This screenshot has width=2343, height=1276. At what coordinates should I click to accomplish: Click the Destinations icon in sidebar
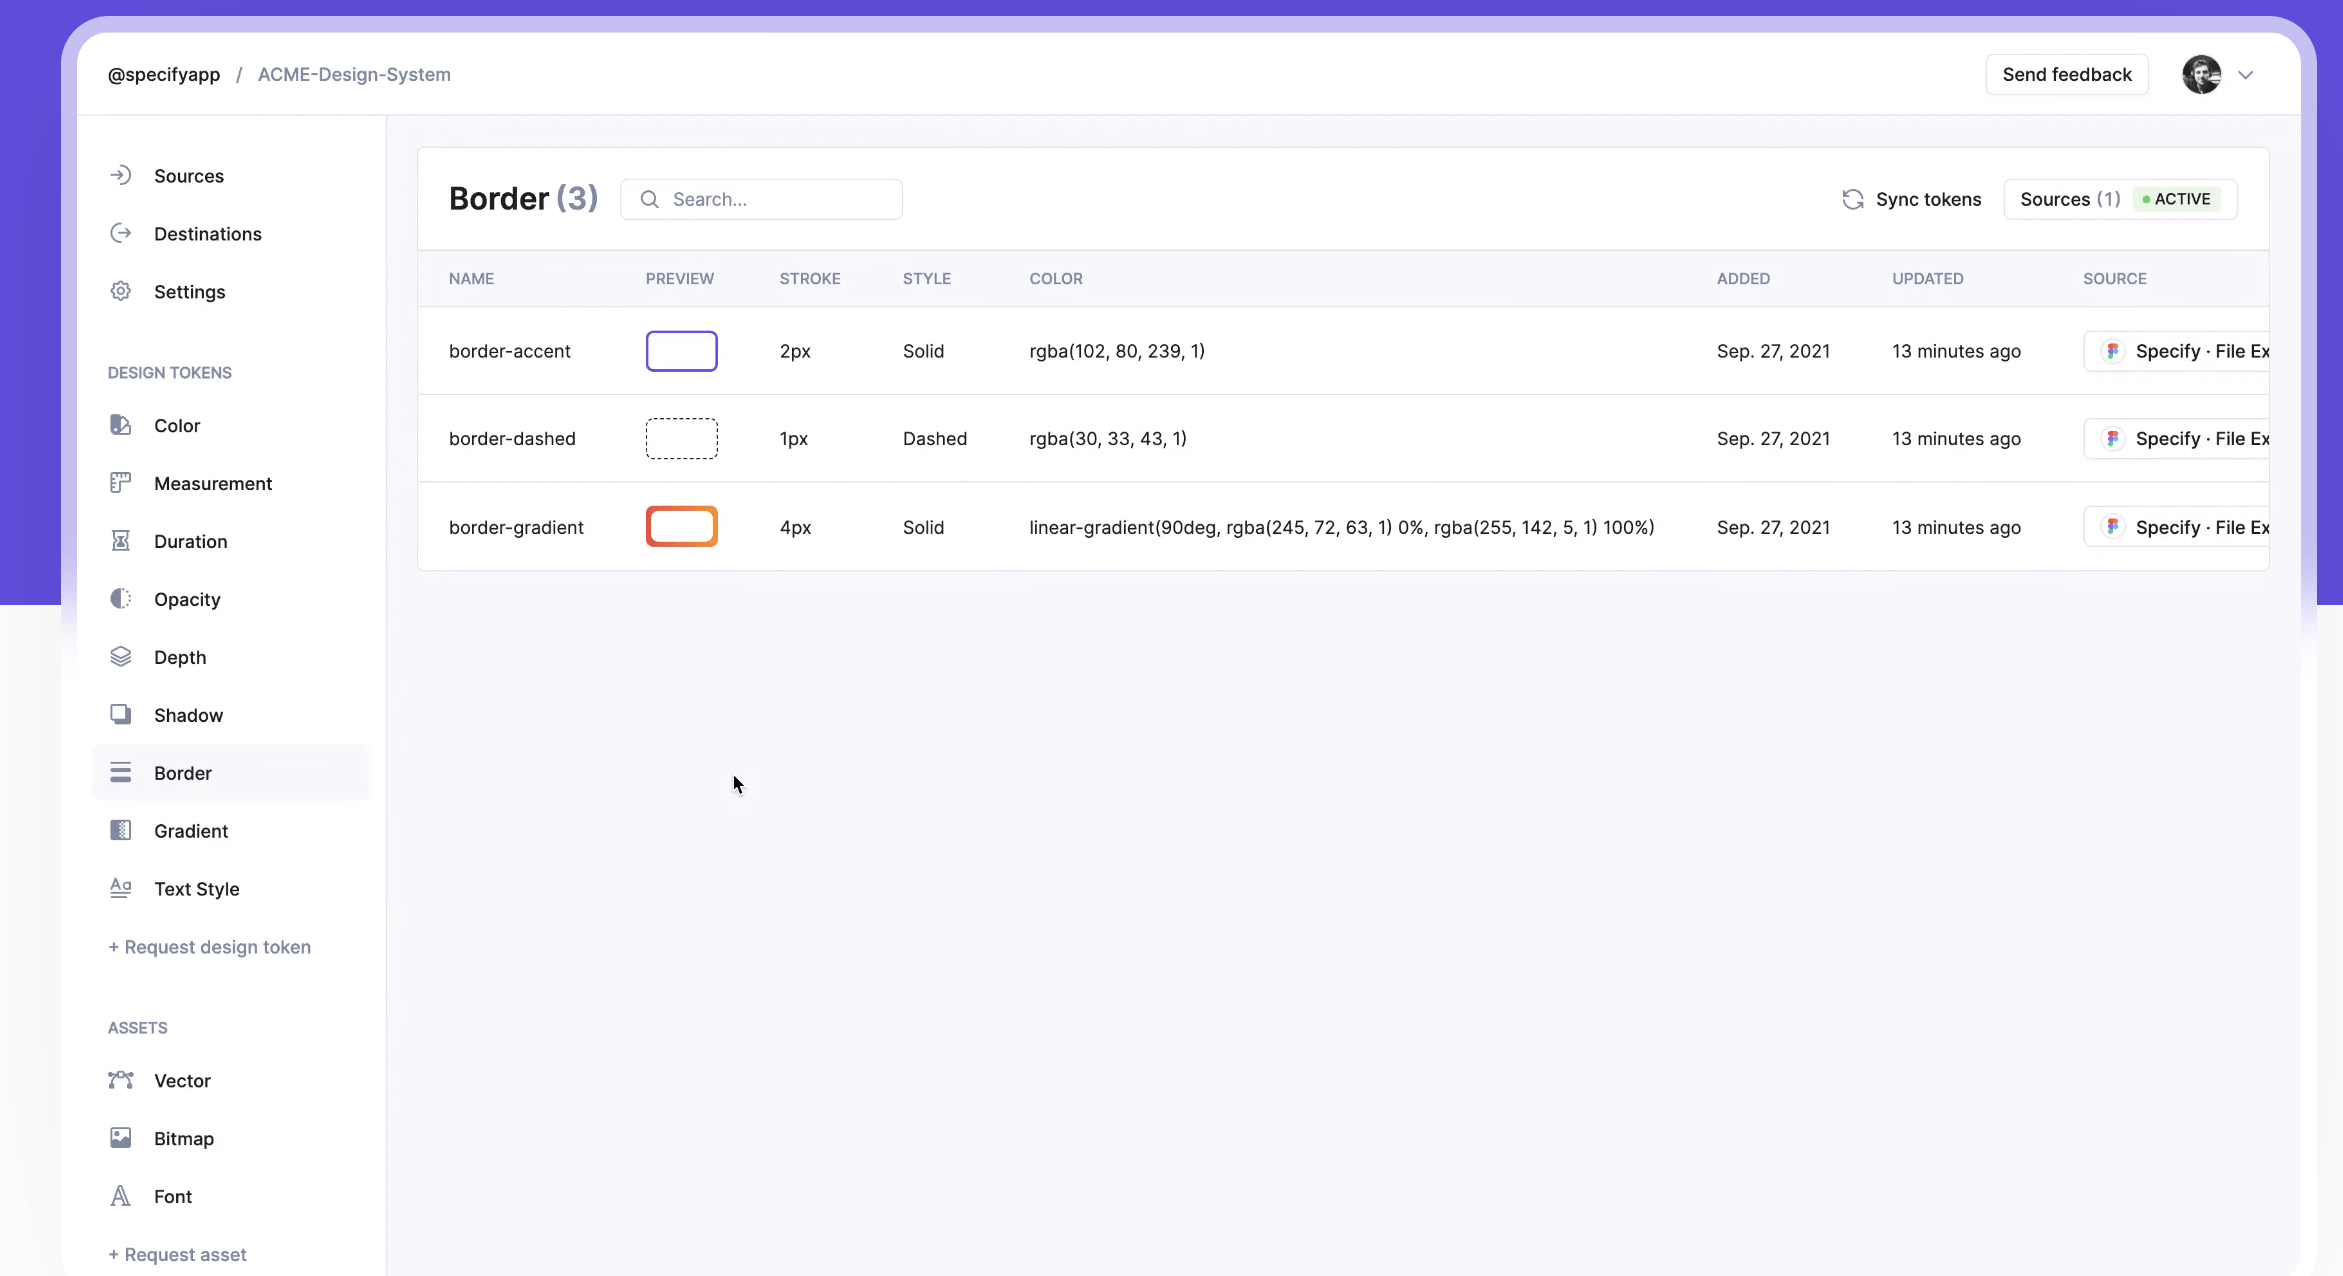120,233
